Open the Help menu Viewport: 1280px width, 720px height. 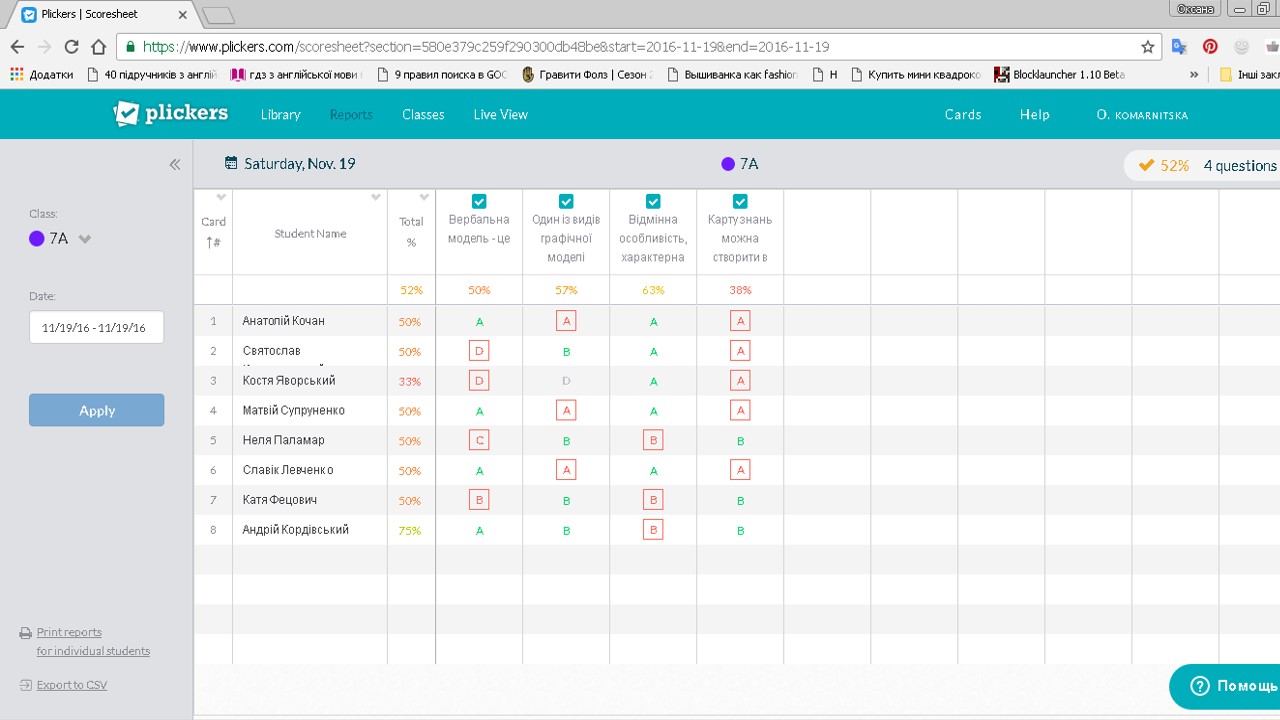pyautogui.click(x=1035, y=114)
